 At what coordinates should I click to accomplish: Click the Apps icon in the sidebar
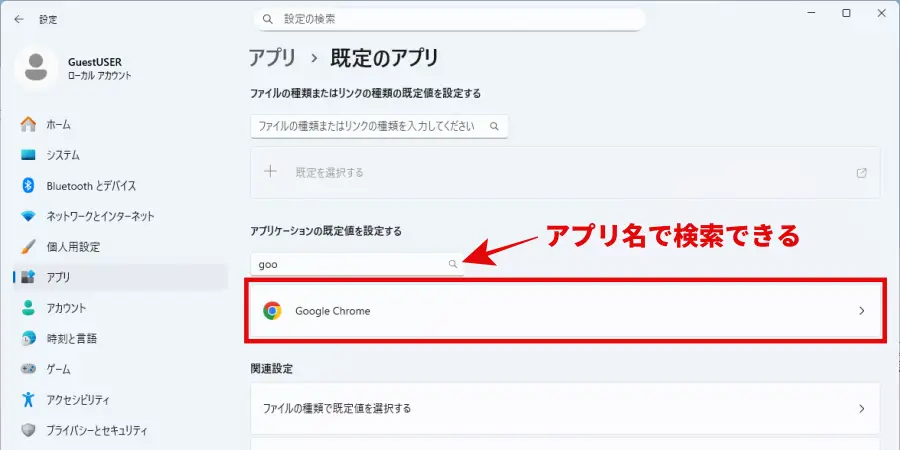(x=28, y=277)
